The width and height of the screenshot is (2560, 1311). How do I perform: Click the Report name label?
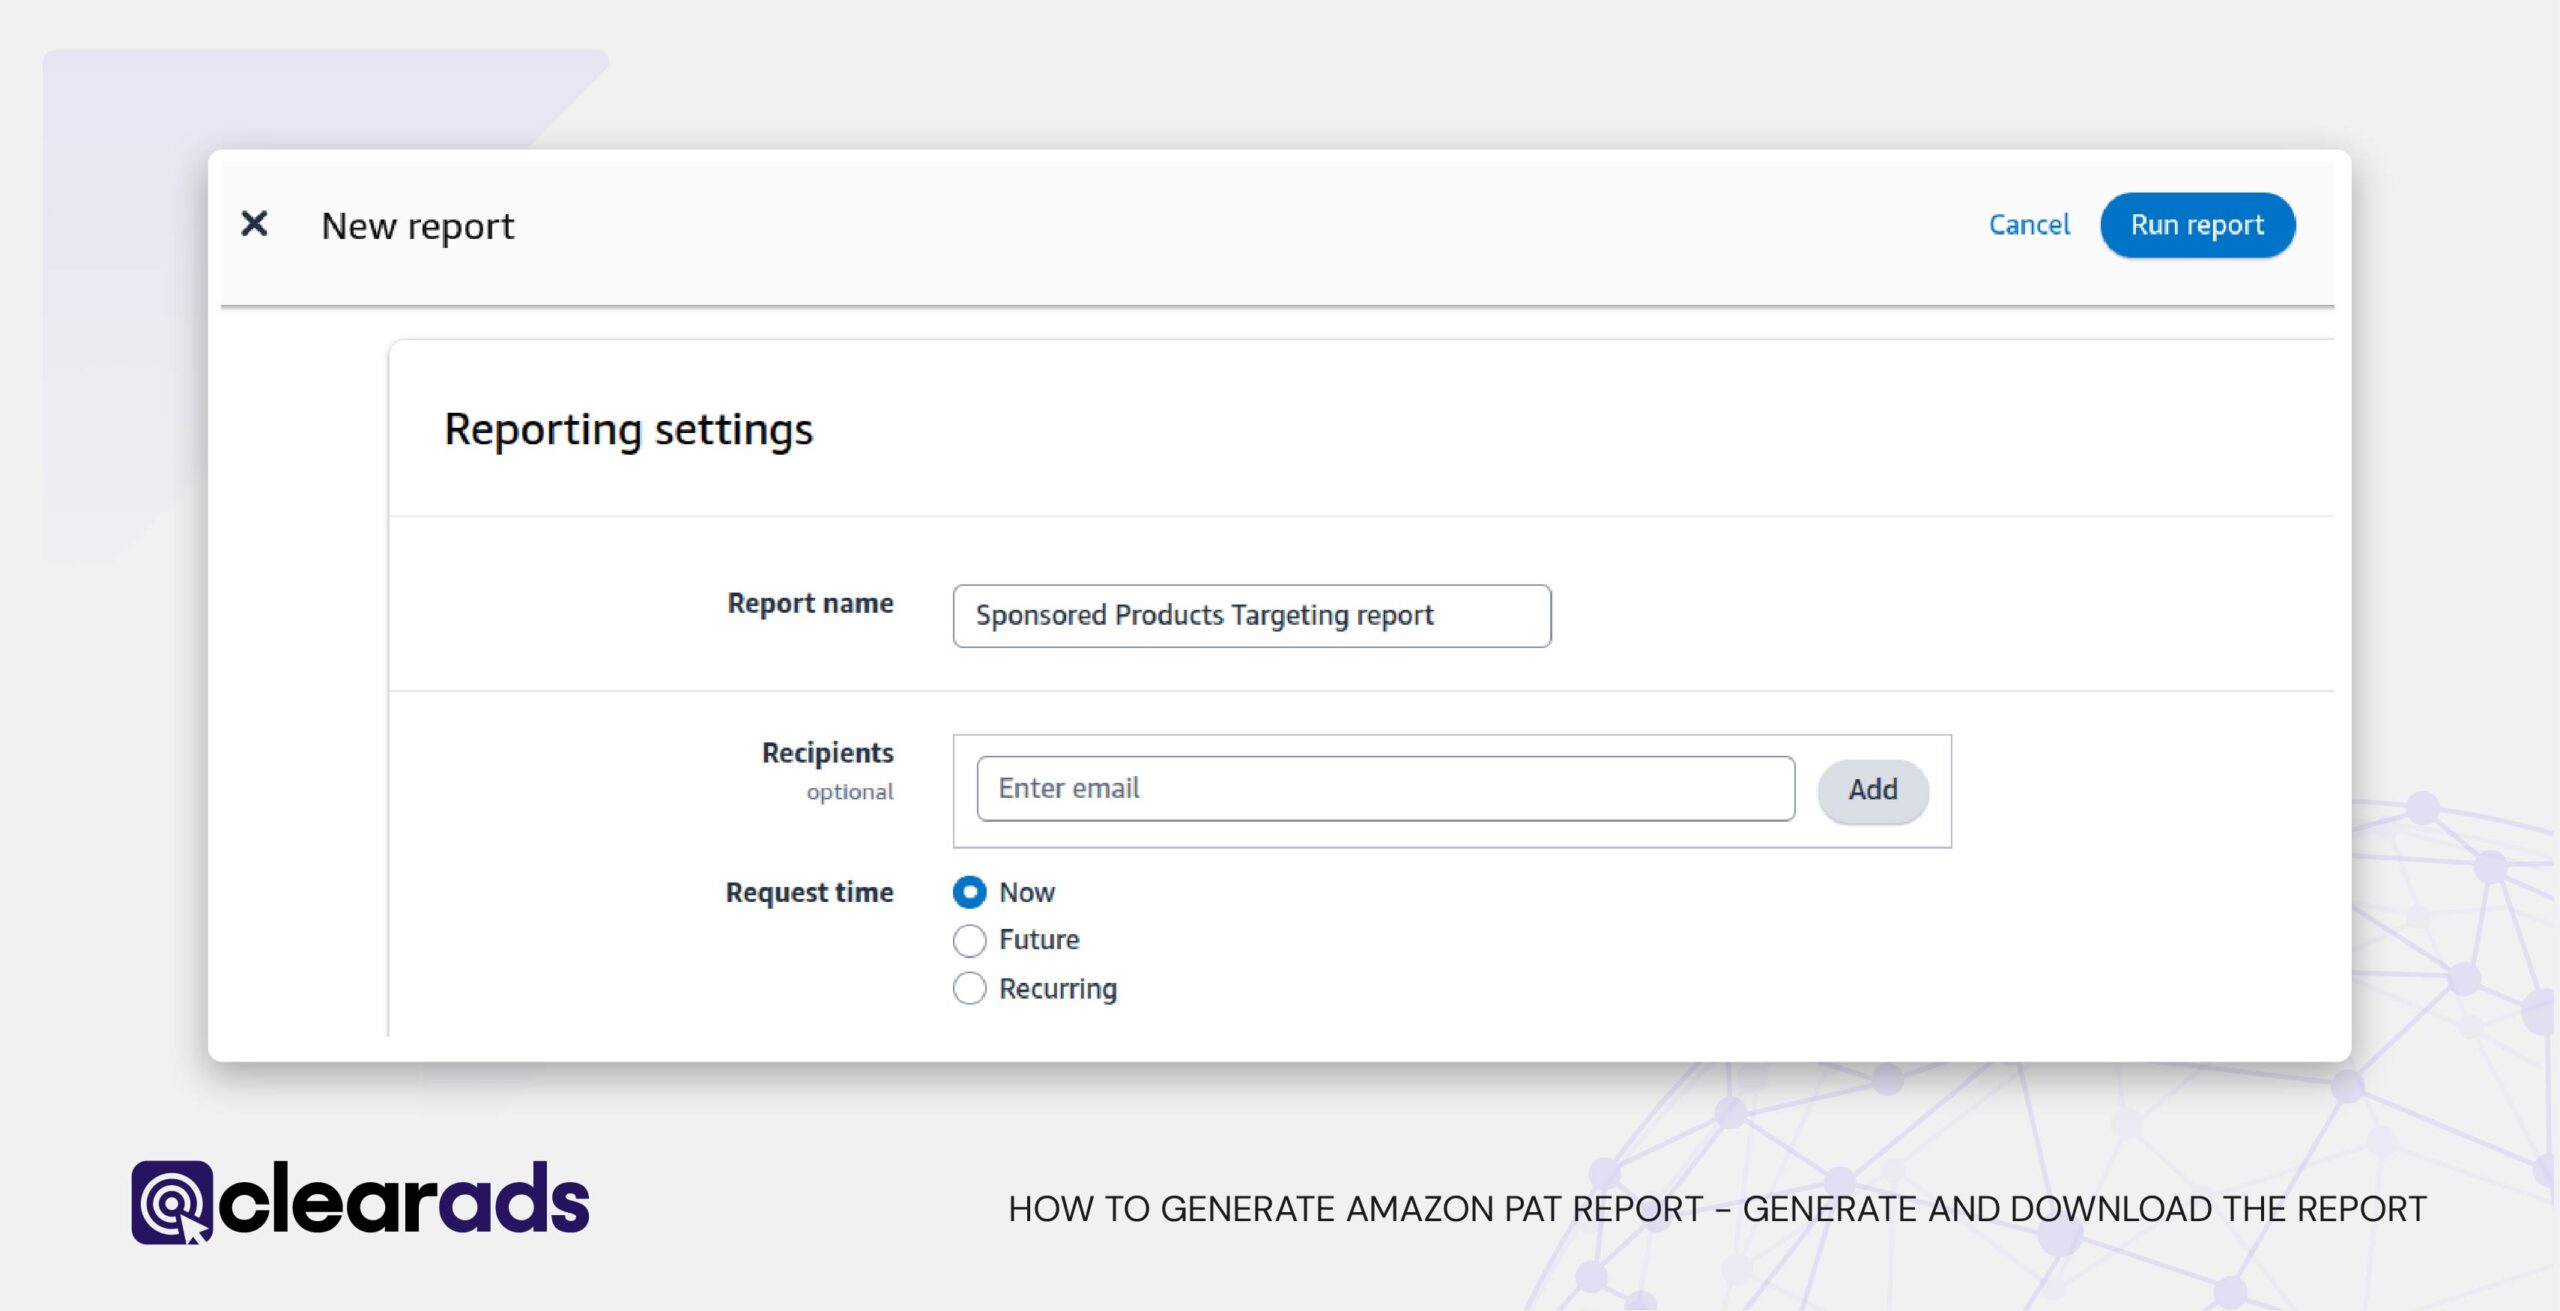pyautogui.click(x=810, y=603)
